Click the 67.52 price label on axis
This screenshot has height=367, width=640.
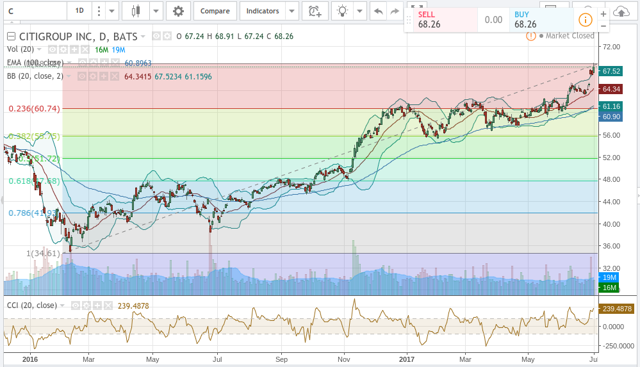click(x=611, y=71)
